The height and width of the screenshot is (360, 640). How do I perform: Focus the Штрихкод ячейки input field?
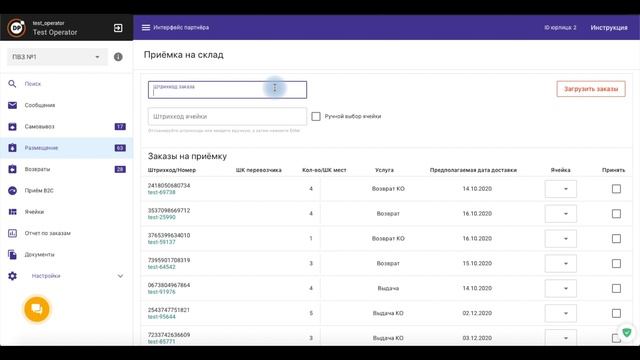227,116
